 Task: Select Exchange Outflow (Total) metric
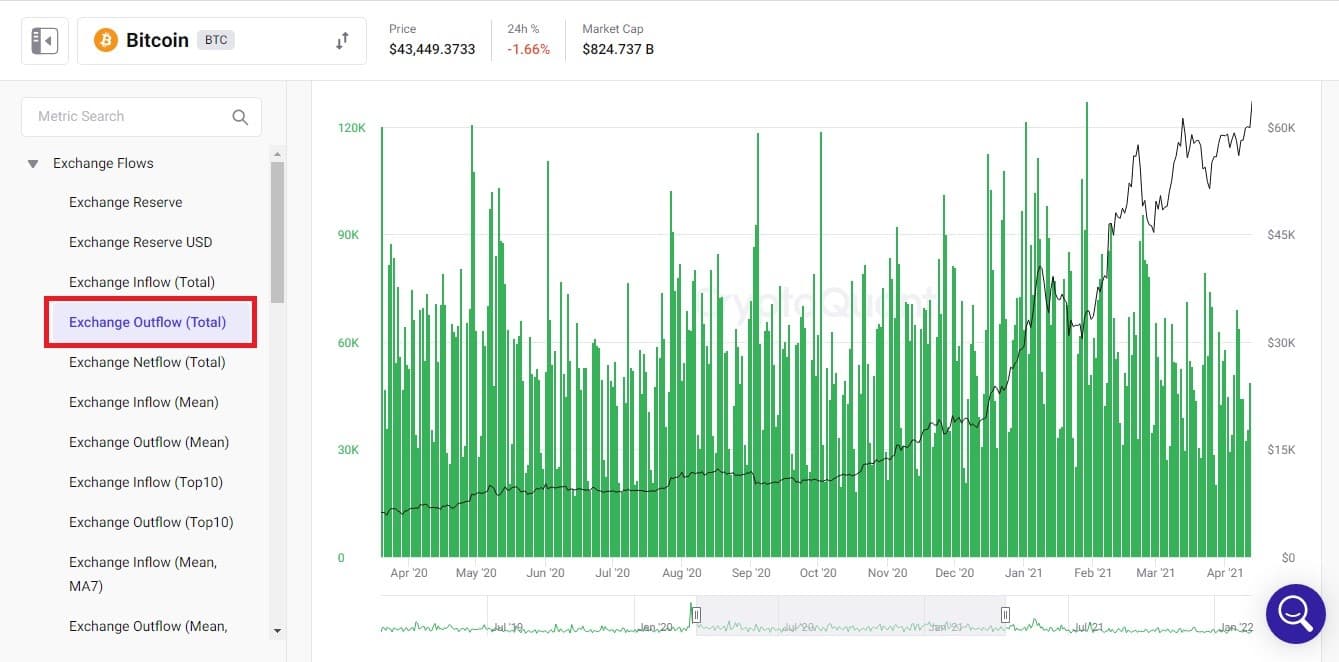[x=148, y=322]
